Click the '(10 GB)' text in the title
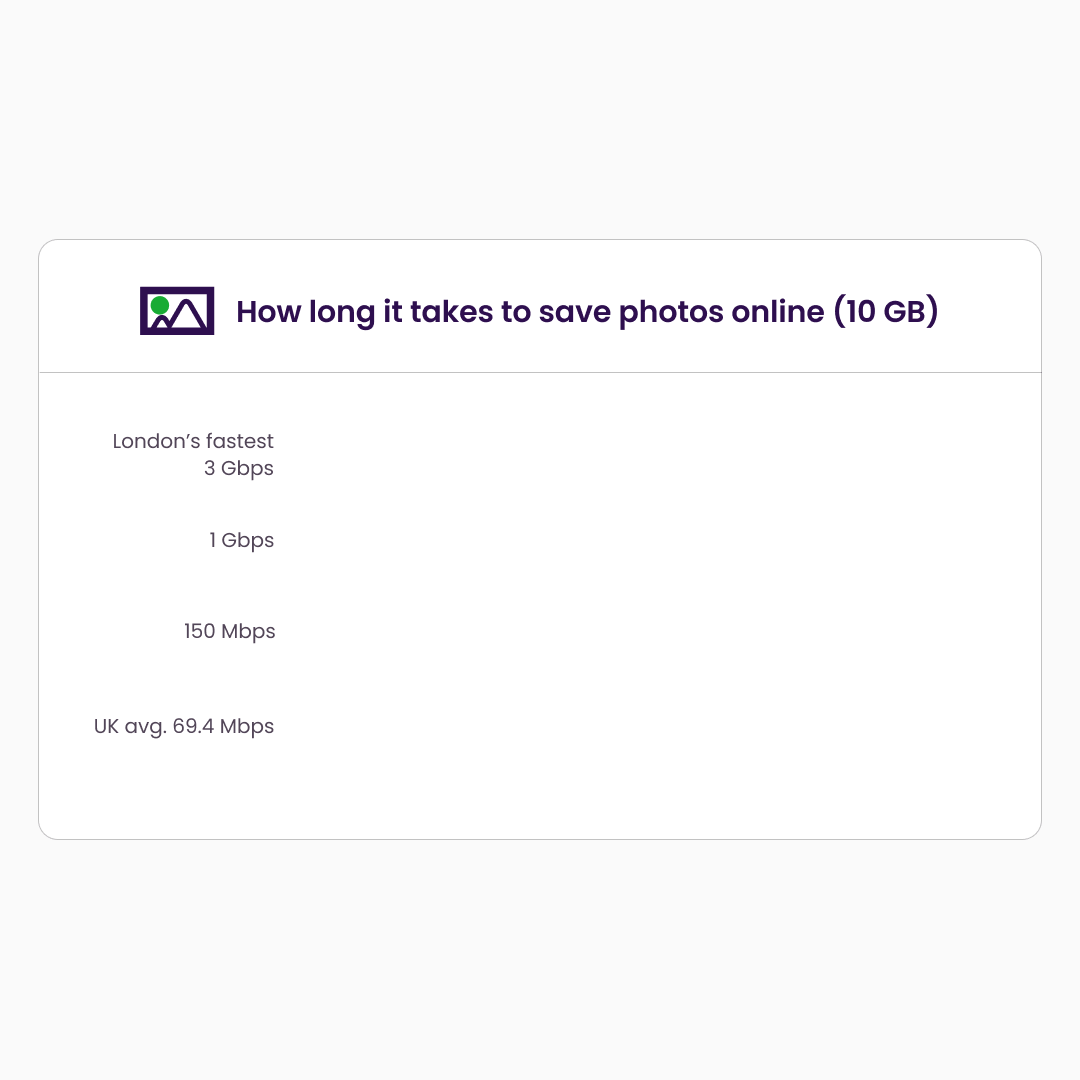1080x1080 pixels. 886,311
